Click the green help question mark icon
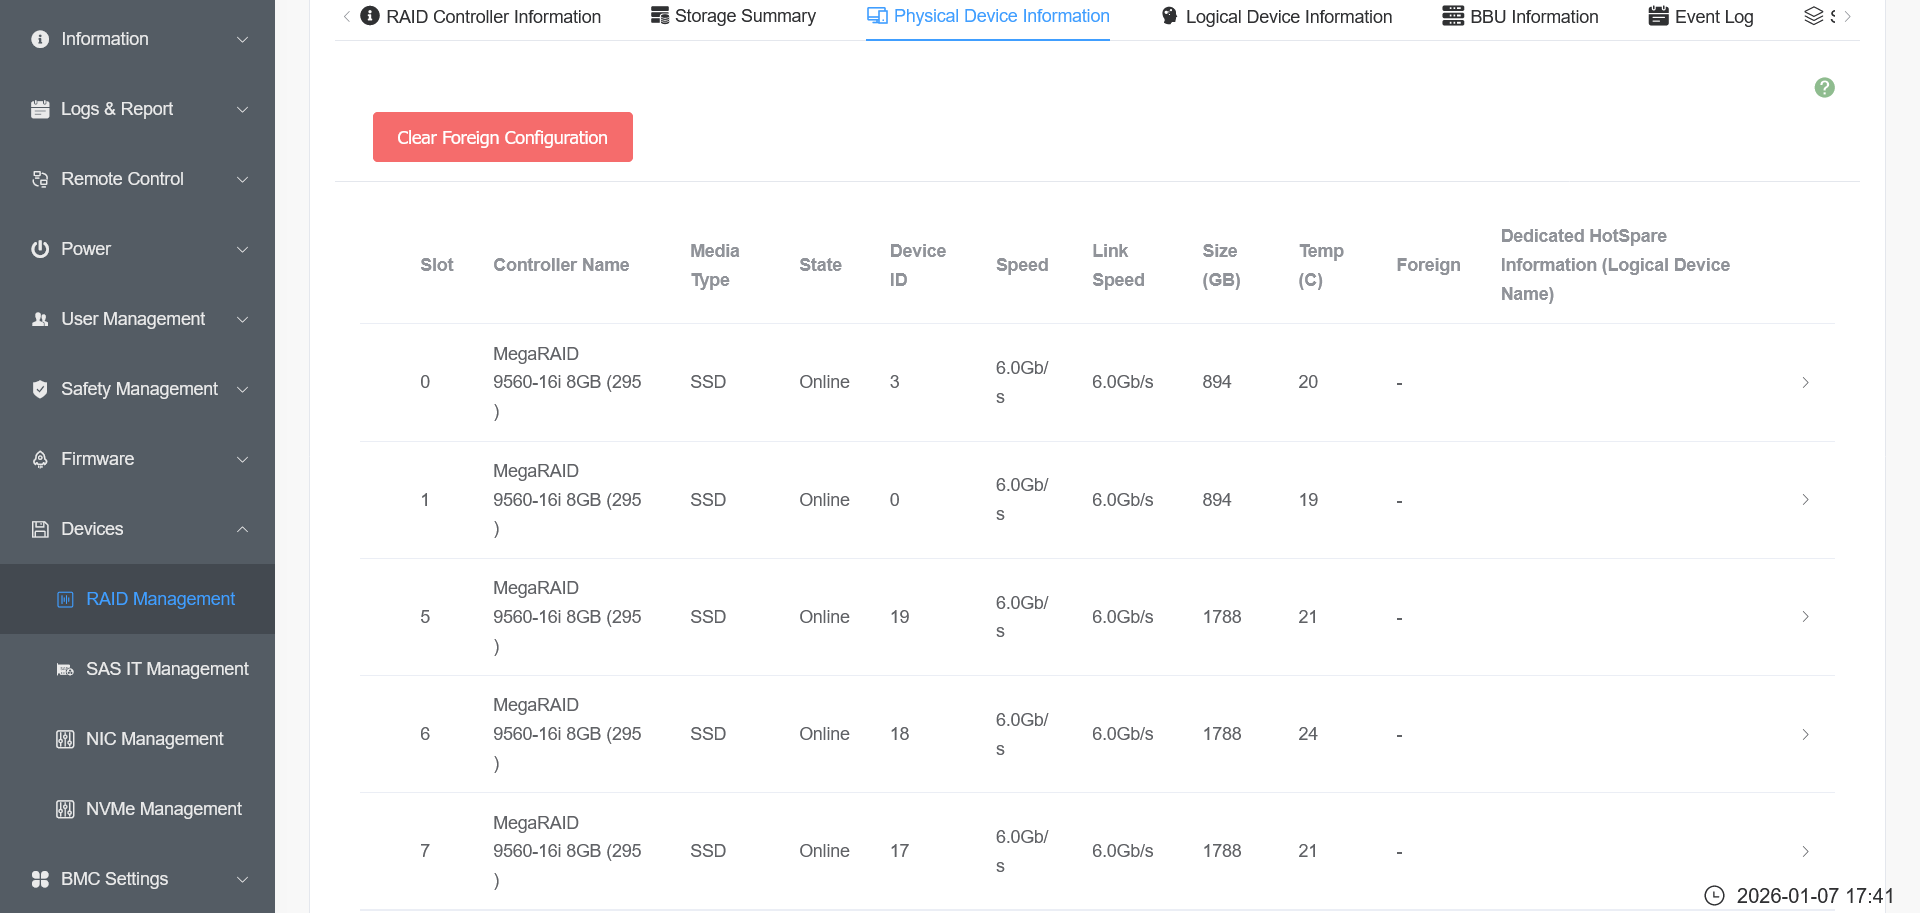The image size is (1920, 913). [x=1824, y=88]
